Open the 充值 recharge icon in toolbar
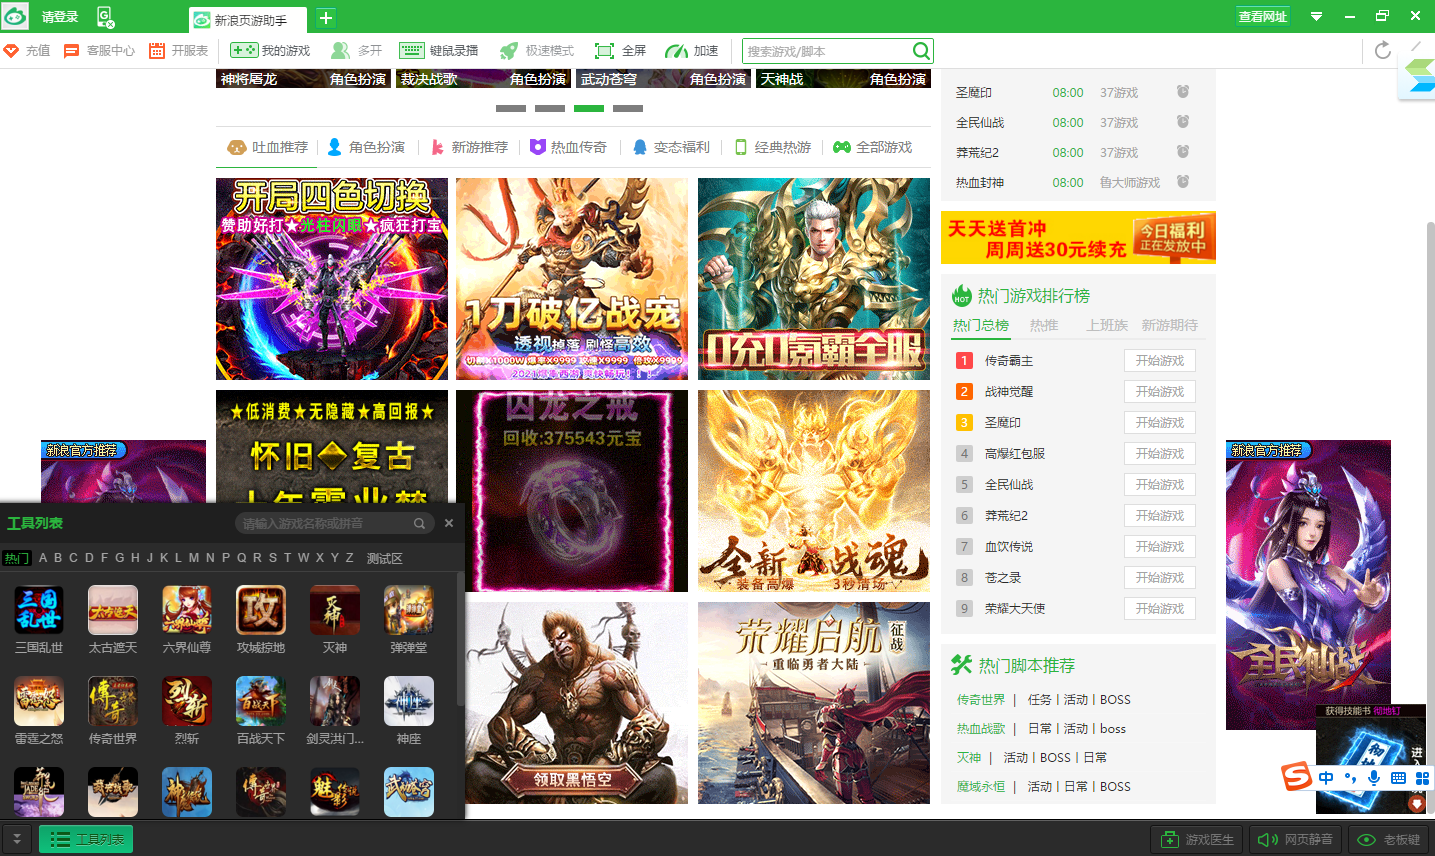Image resolution: width=1435 pixels, height=856 pixels. [x=11, y=51]
